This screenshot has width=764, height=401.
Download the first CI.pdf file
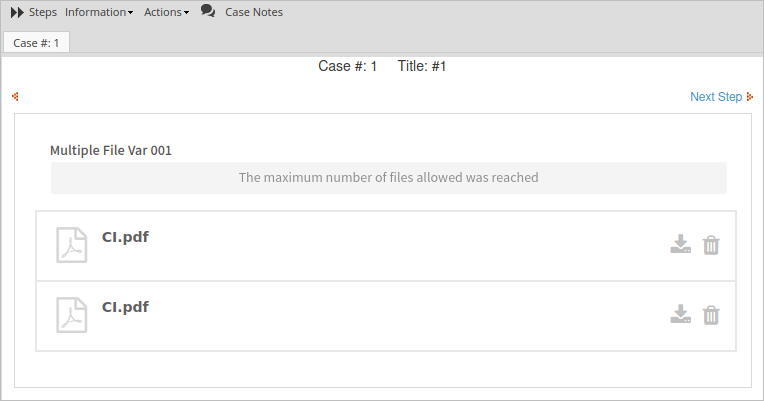coord(680,245)
